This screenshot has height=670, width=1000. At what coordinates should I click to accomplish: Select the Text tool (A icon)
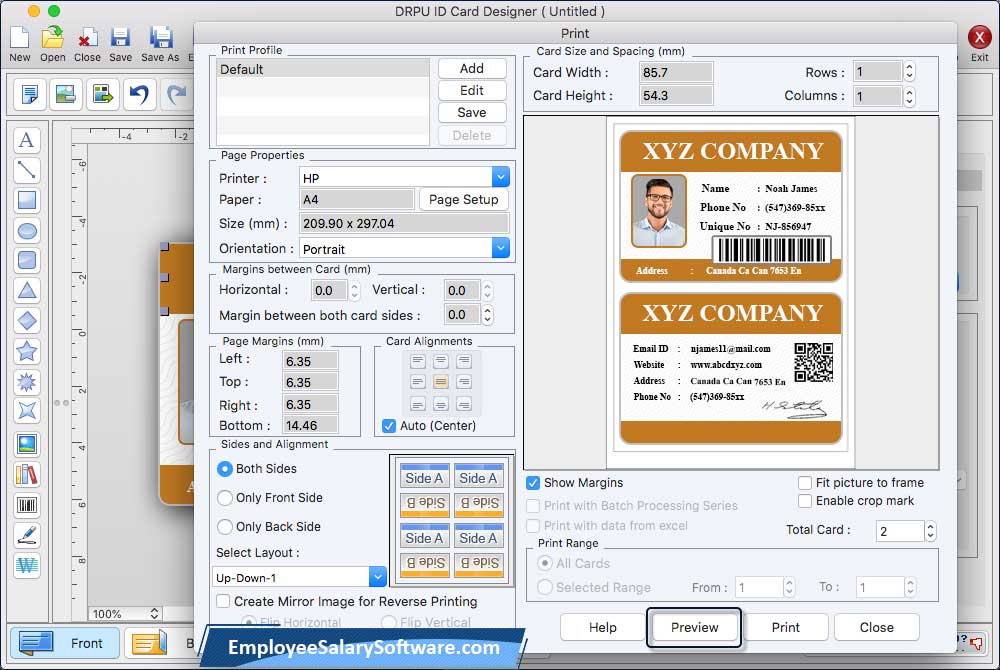tap(27, 140)
